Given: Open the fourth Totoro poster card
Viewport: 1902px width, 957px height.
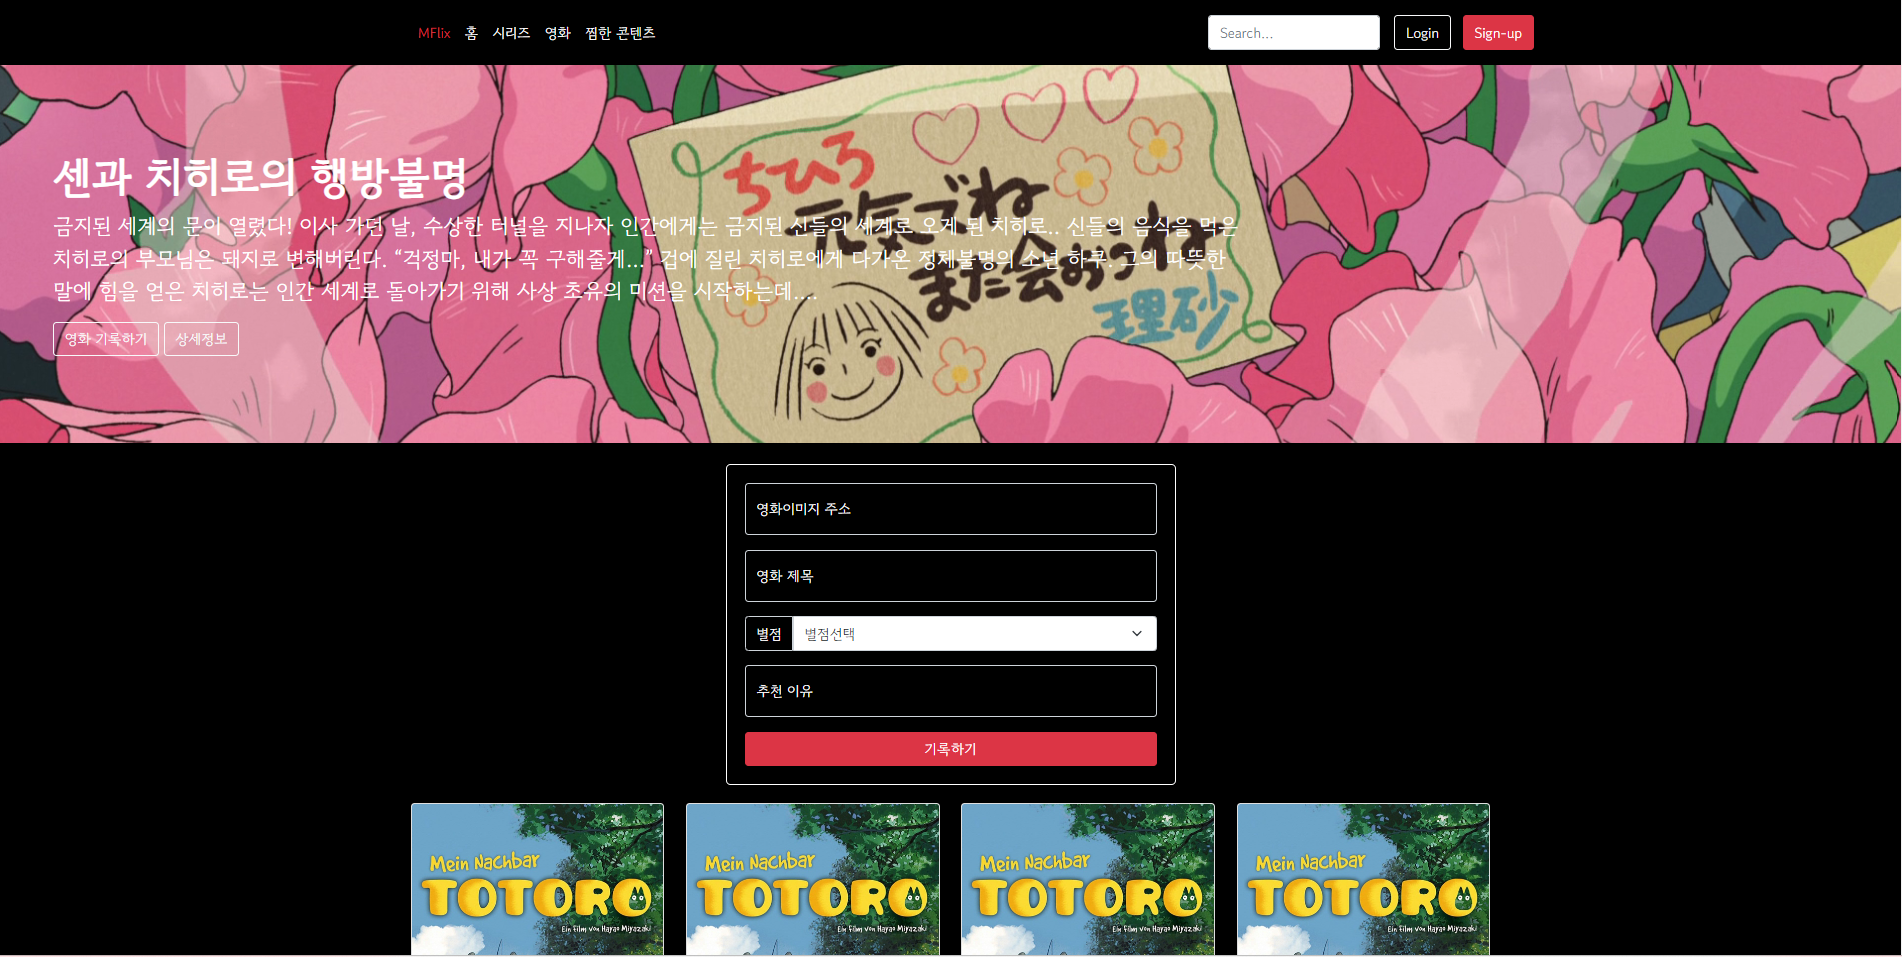Looking at the screenshot, I should [x=1363, y=879].
